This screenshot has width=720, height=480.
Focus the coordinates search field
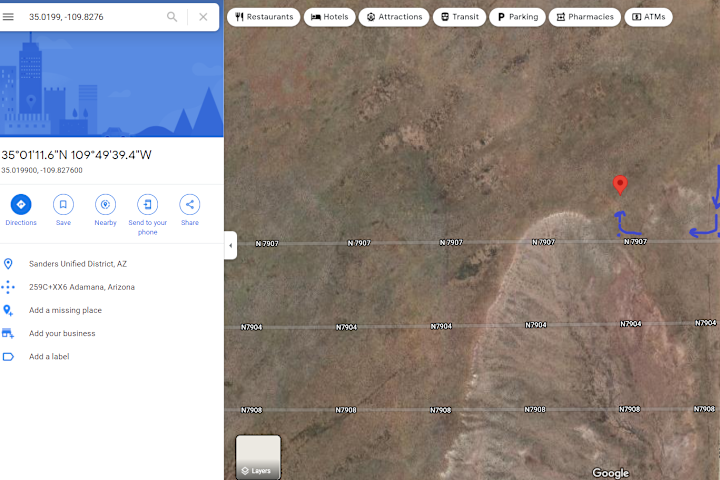tap(94, 17)
